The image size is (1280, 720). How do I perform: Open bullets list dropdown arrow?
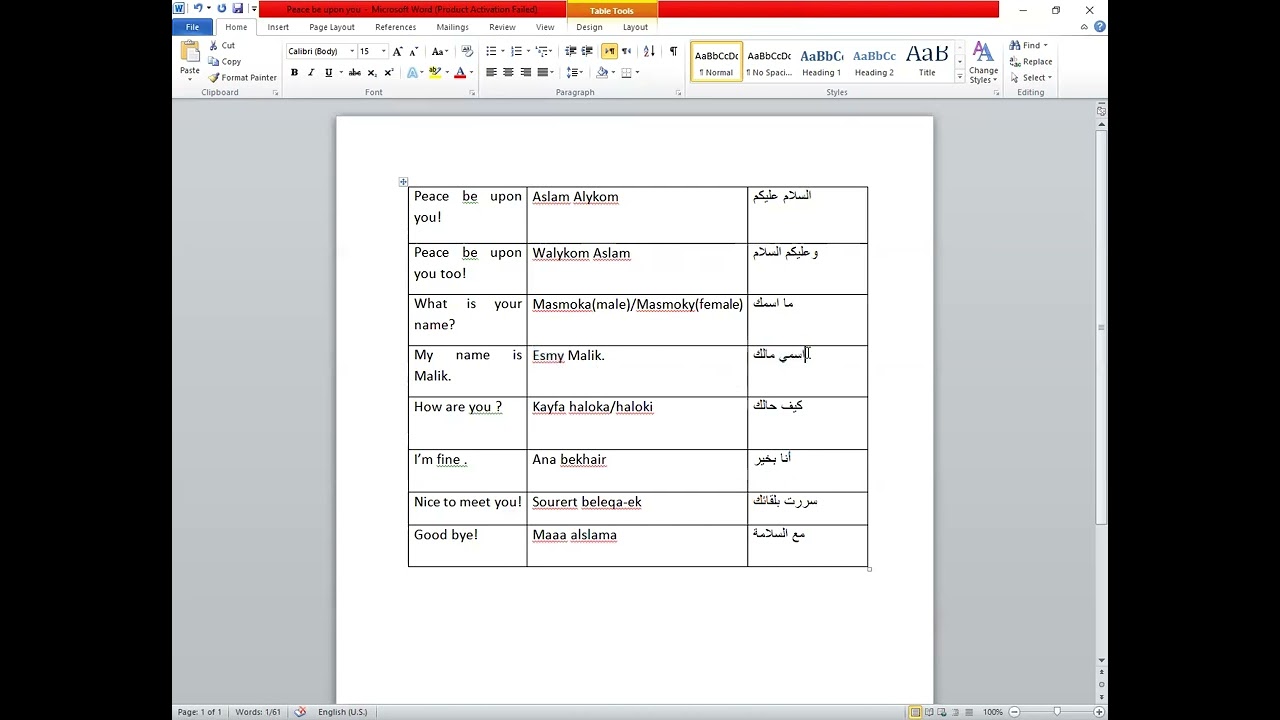point(502,51)
